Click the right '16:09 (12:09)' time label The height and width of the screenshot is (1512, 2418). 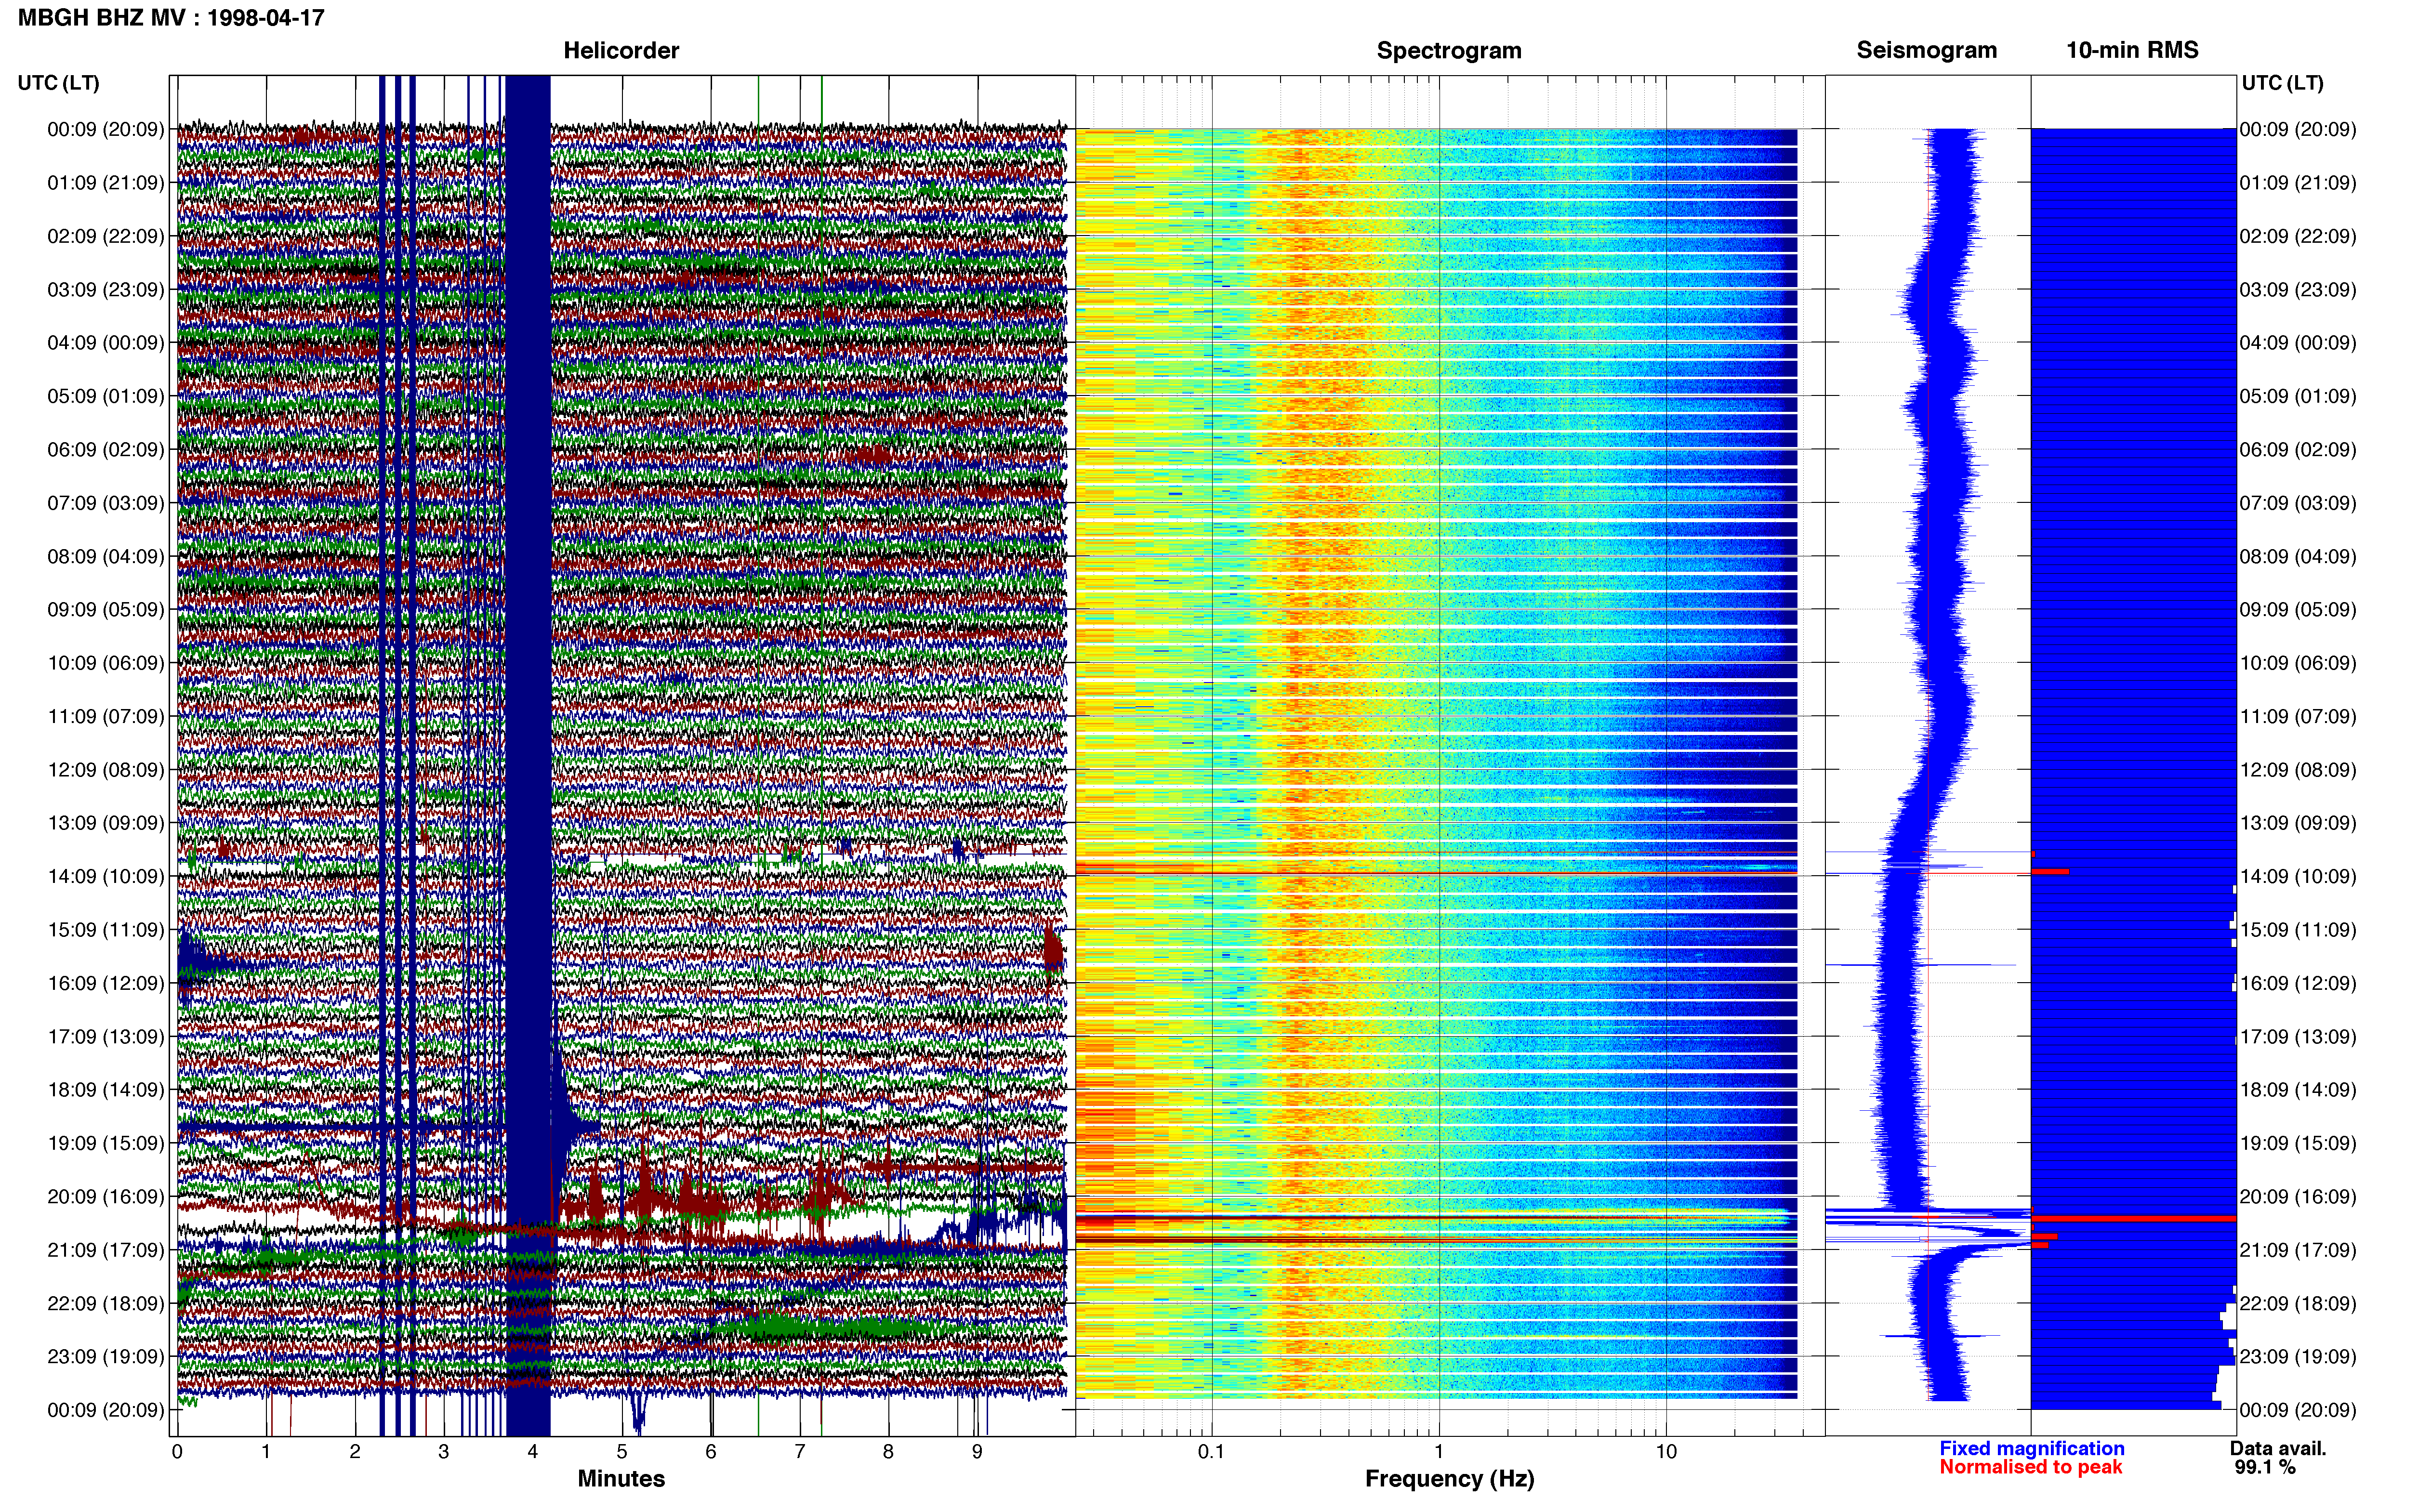[2298, 983]
